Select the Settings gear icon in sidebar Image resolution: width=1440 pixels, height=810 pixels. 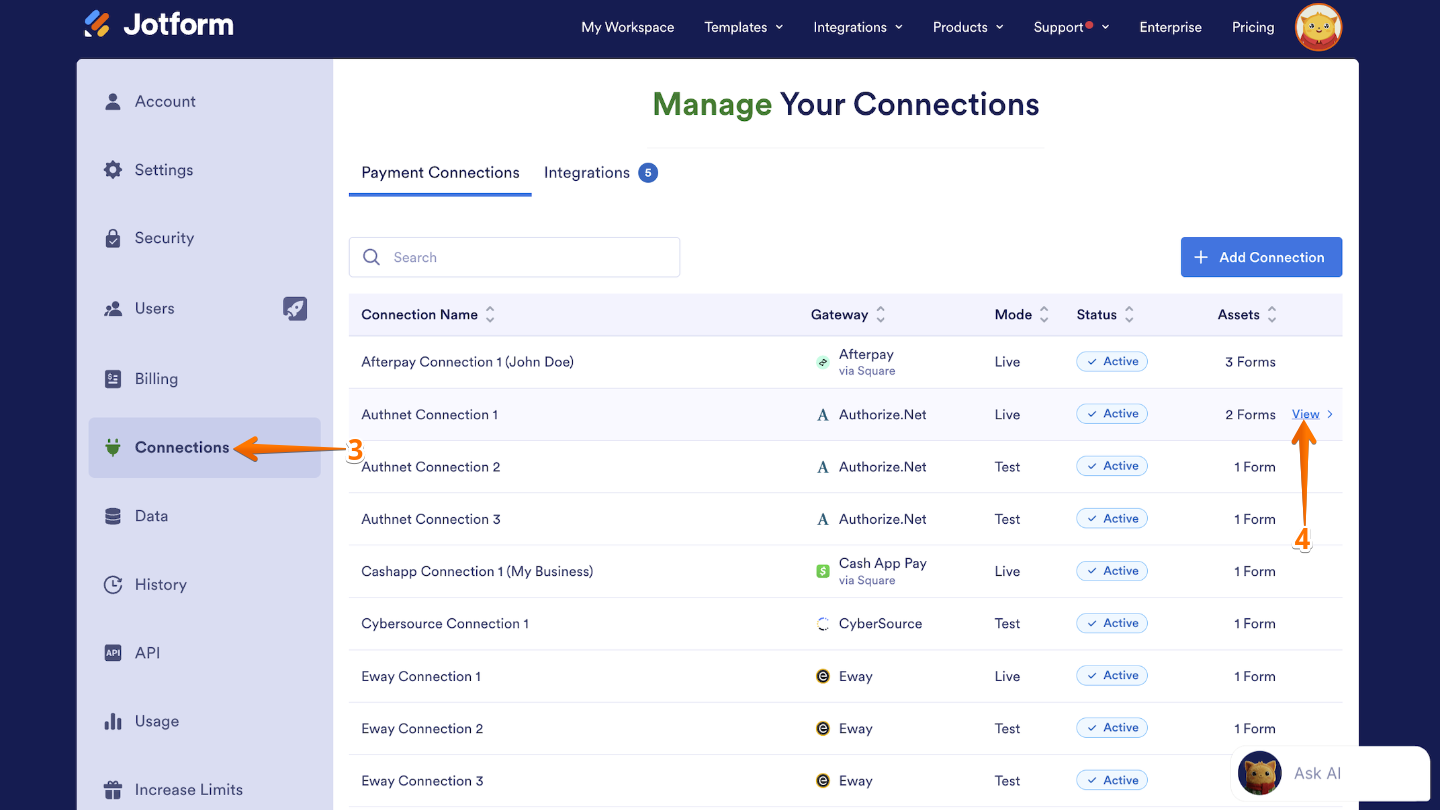tap(113, 169)
